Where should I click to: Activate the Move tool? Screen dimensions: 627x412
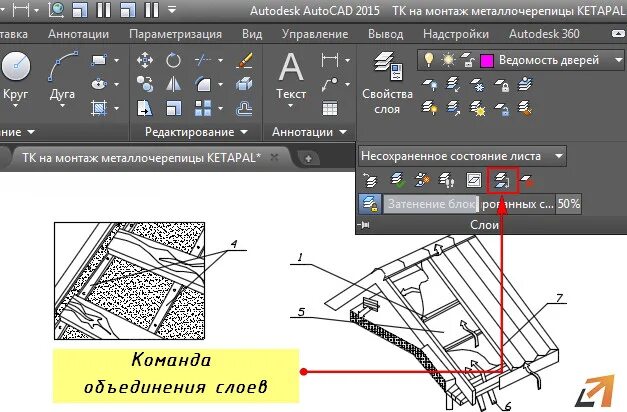click(144, 60)
